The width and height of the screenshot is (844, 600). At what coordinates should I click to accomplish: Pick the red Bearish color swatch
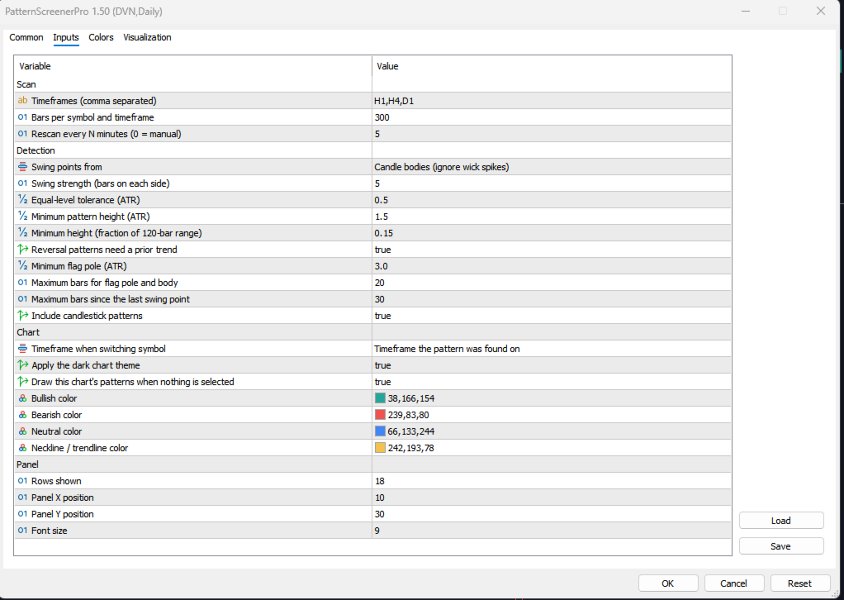coord(380,415)
